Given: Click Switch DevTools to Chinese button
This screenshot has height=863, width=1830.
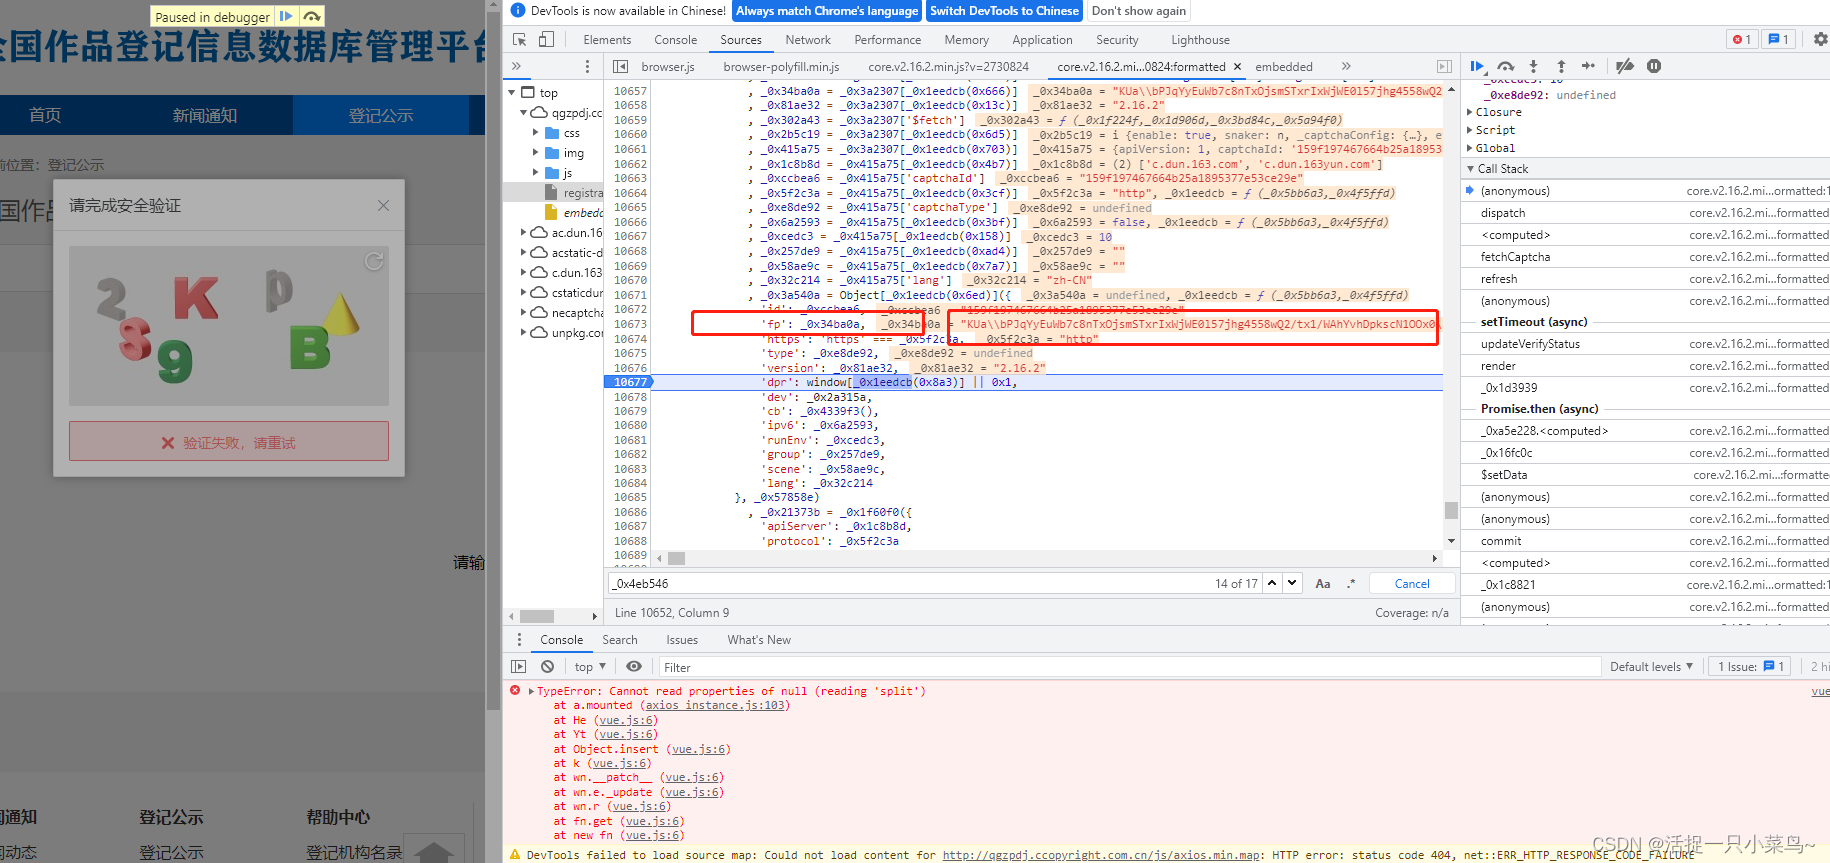Looking at the screenshot, I should tap(1004, 11).
